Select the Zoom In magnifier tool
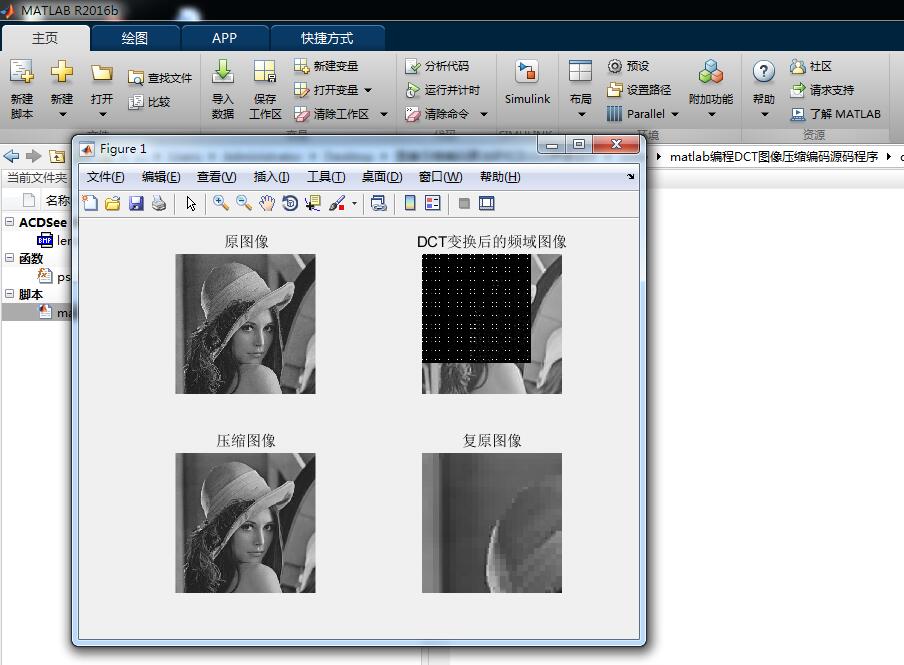904x665 pixels. point(221,203)
